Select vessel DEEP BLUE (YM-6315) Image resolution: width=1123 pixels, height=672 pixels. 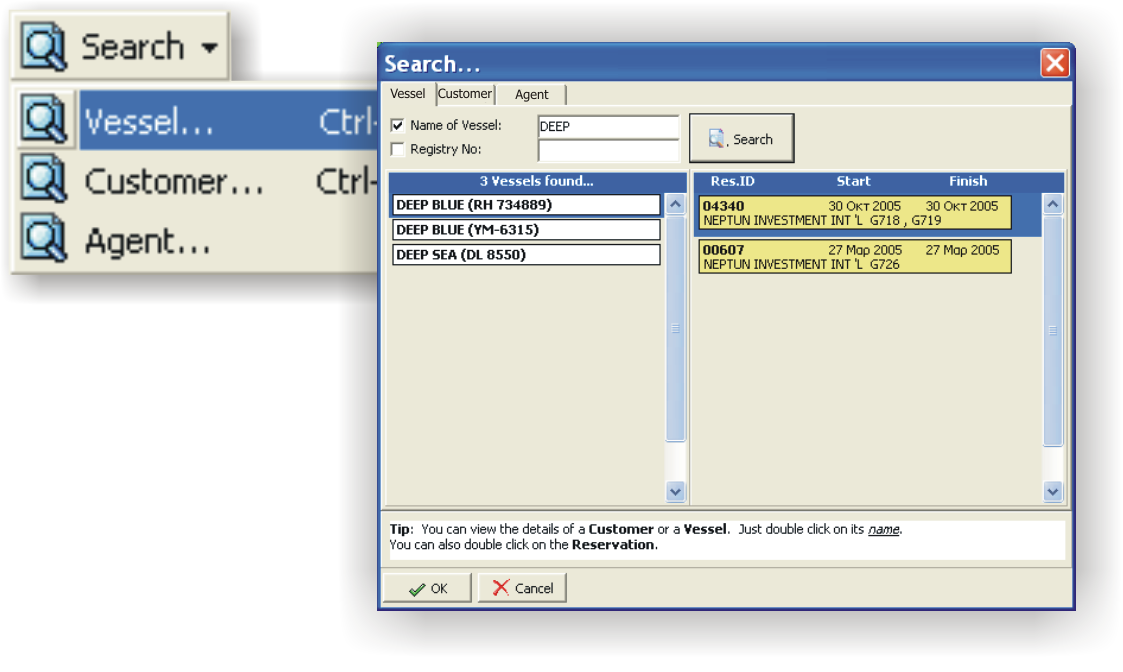click(526, 230)
